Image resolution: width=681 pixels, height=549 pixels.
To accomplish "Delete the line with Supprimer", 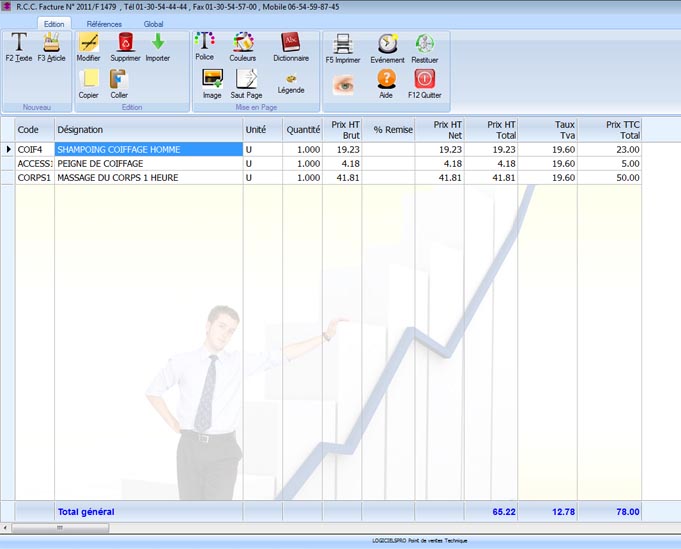I will pos(125,43).
